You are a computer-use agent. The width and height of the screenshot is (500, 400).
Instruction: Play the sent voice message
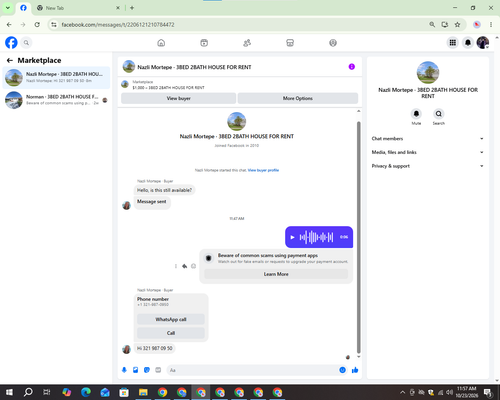(292, 237)
